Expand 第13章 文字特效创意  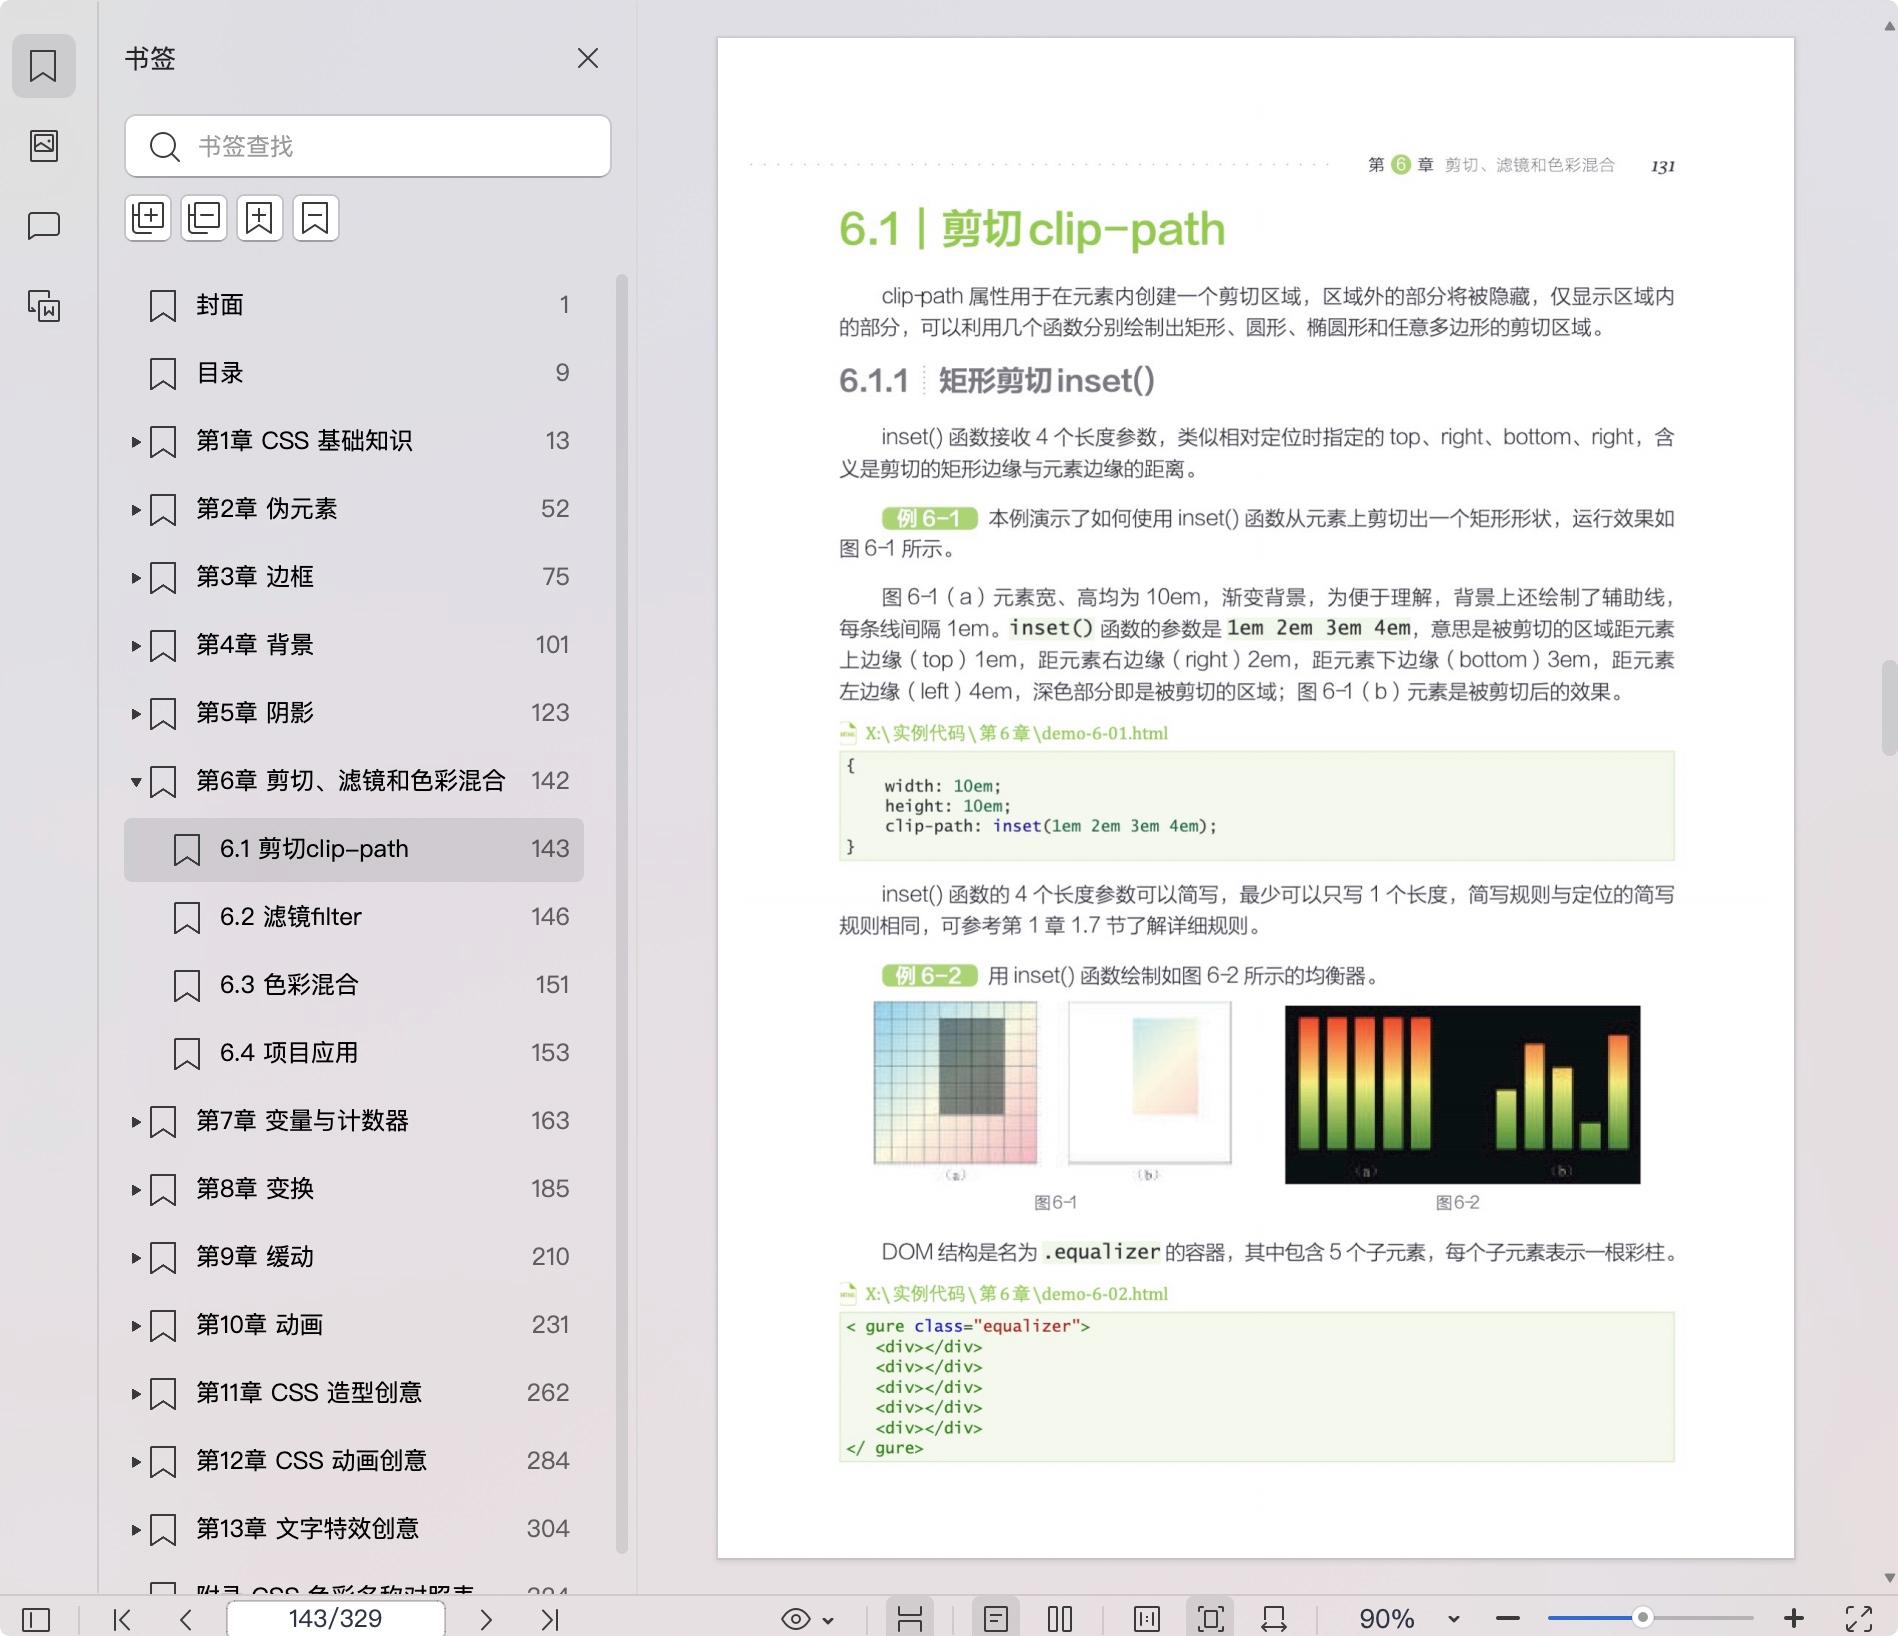click(135, 1529)
